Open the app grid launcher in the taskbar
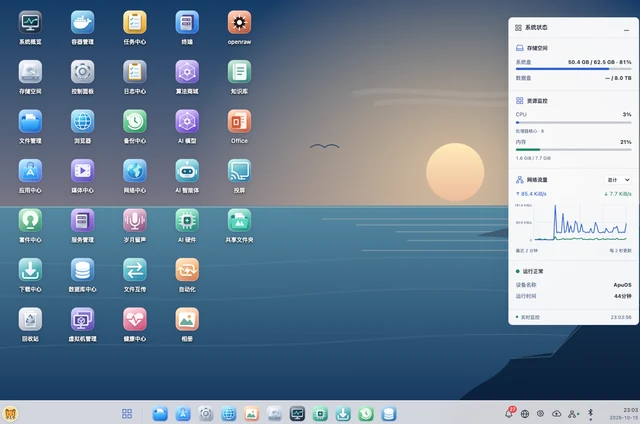The image size is (640, 424). point(127,414)
